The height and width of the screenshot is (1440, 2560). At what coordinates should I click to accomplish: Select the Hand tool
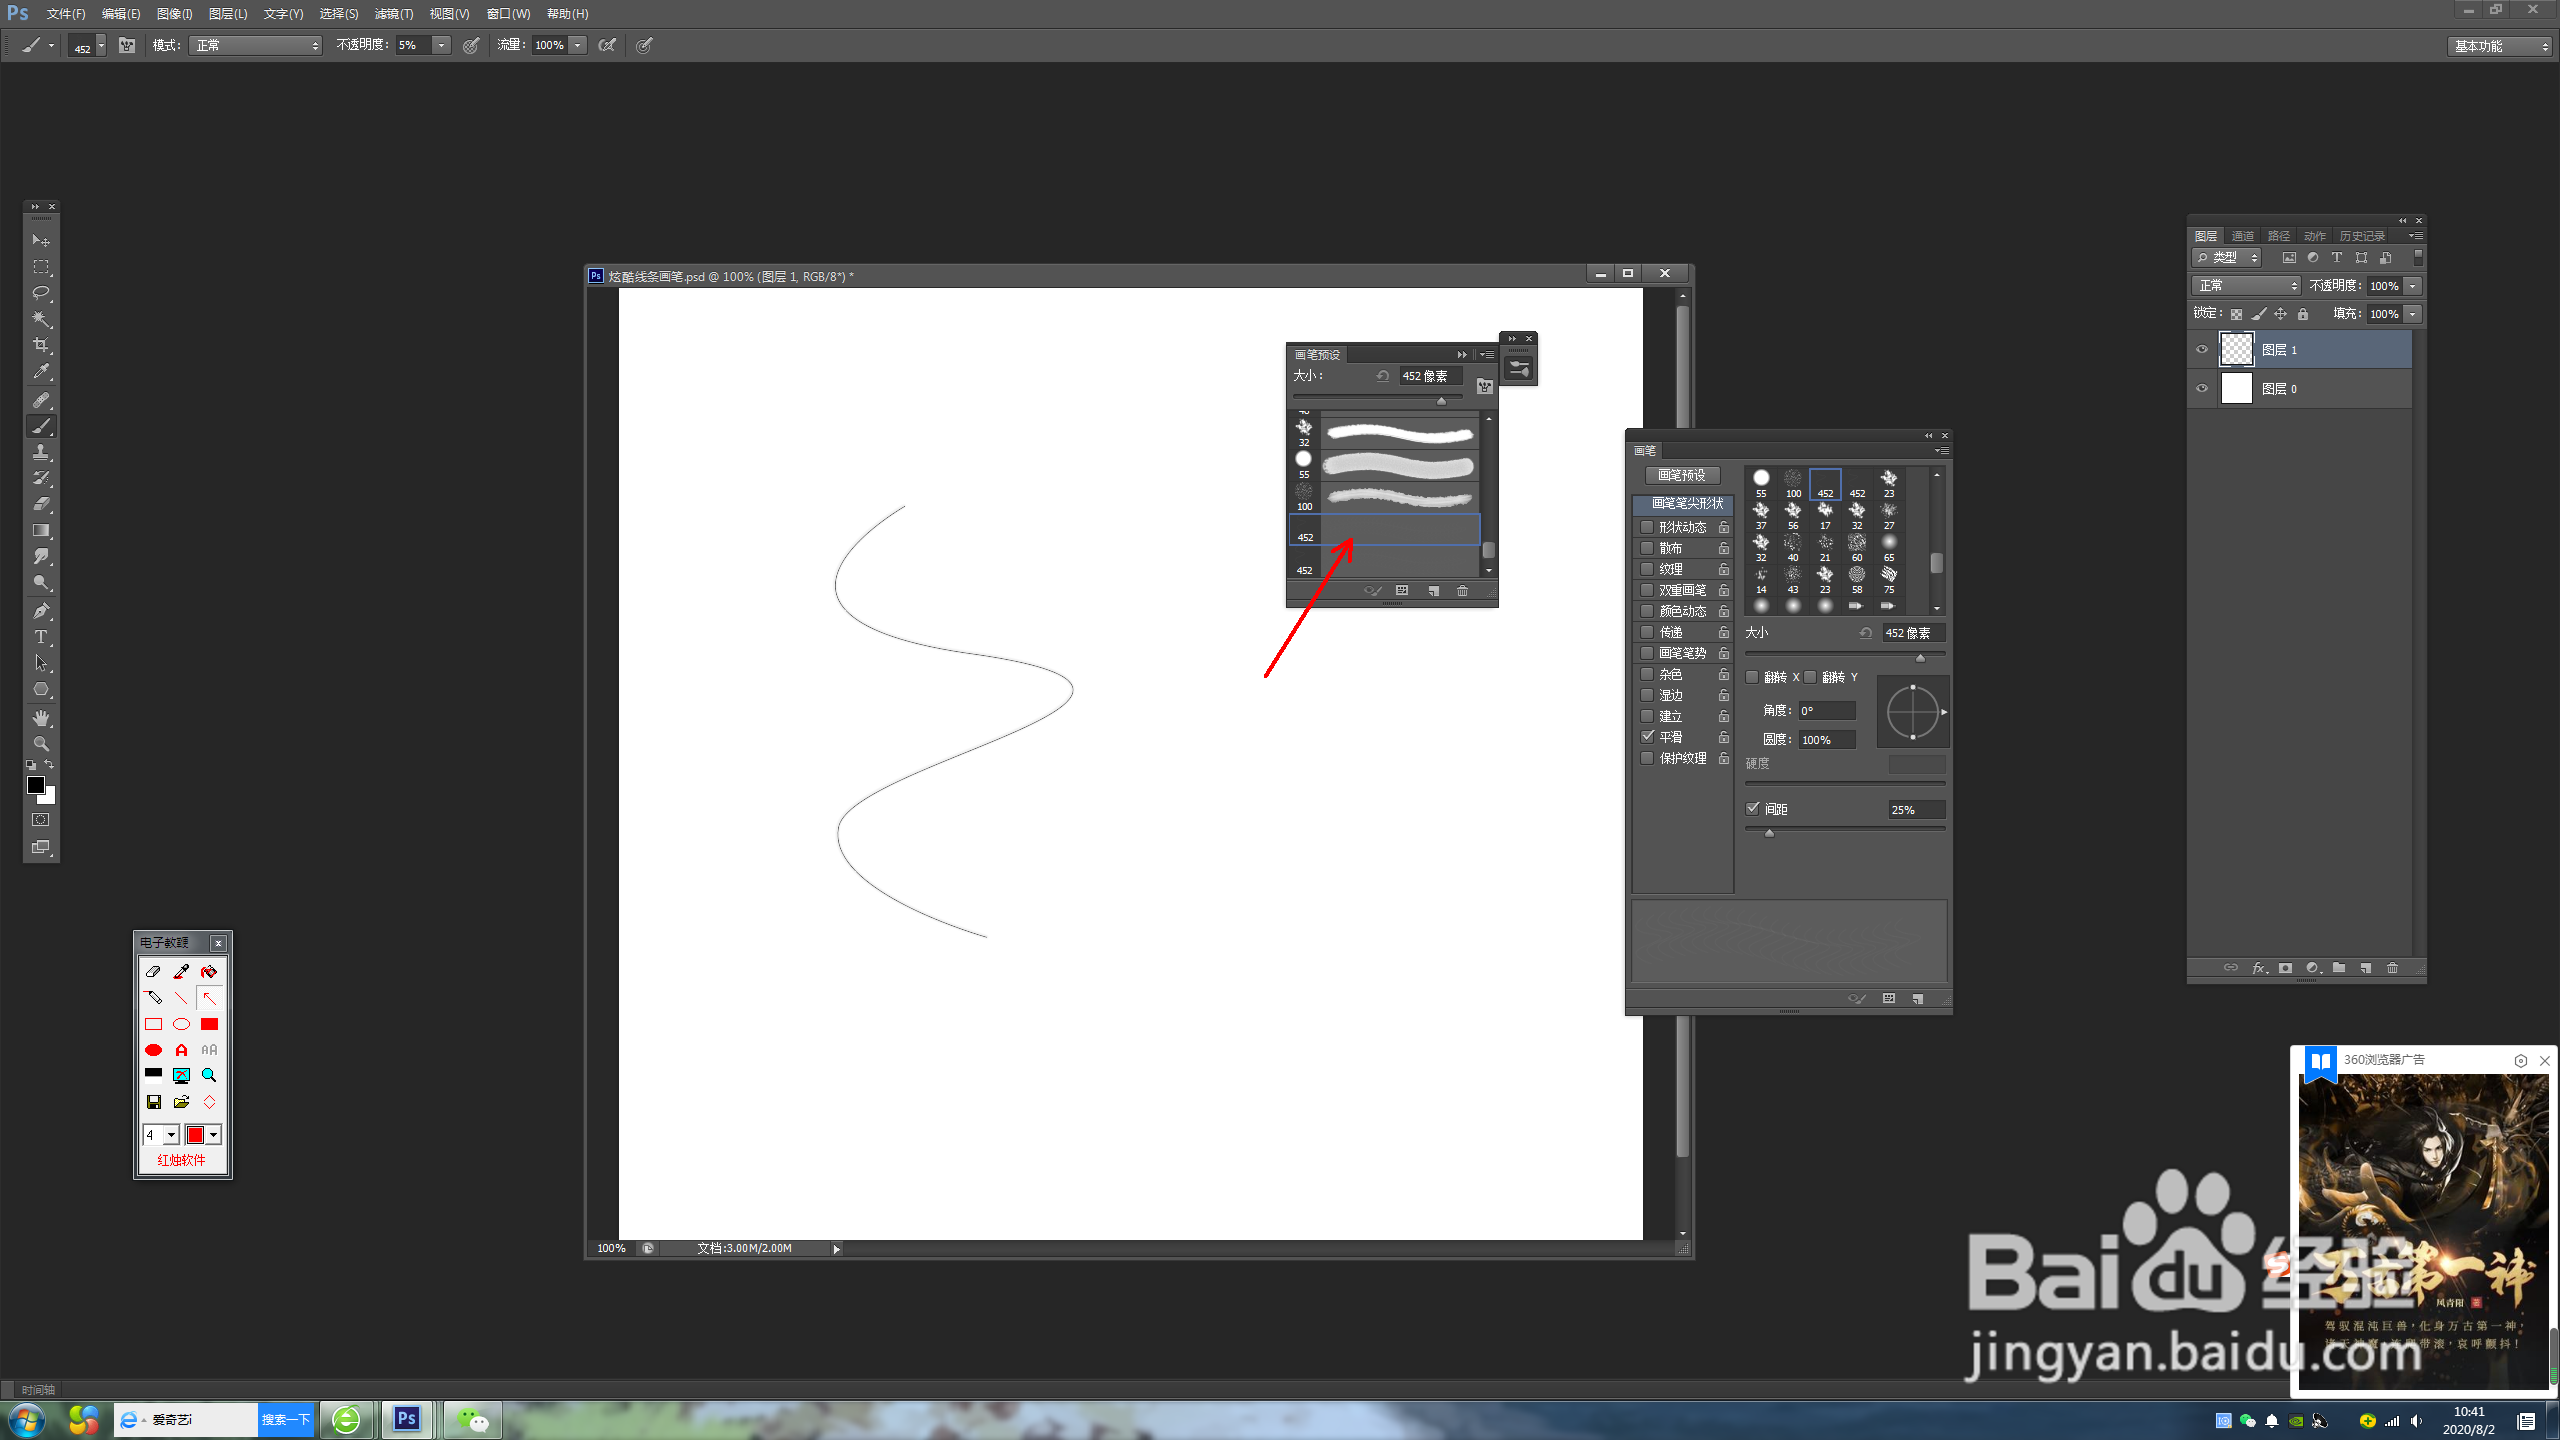(41, 717)
